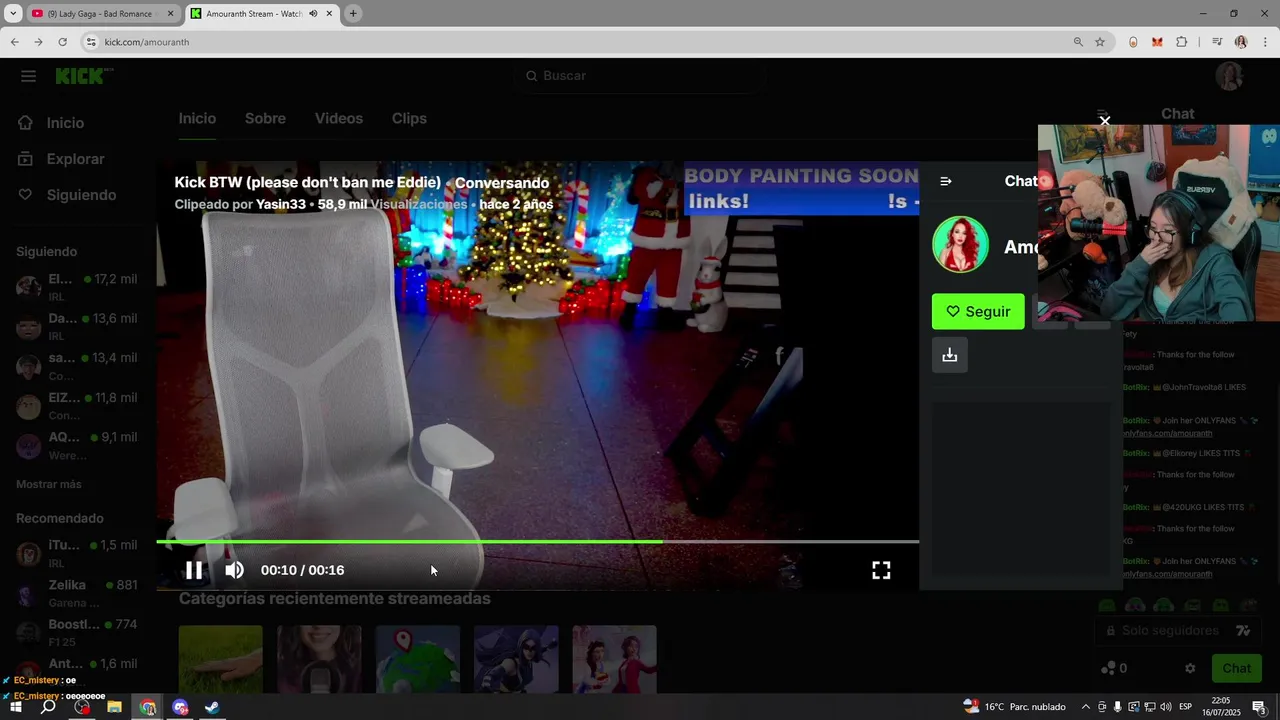This screenshot has width=1280, height=720.
Task: Open chat settings gear icon
Action: pyautogui.click(x=1190, y=668)
